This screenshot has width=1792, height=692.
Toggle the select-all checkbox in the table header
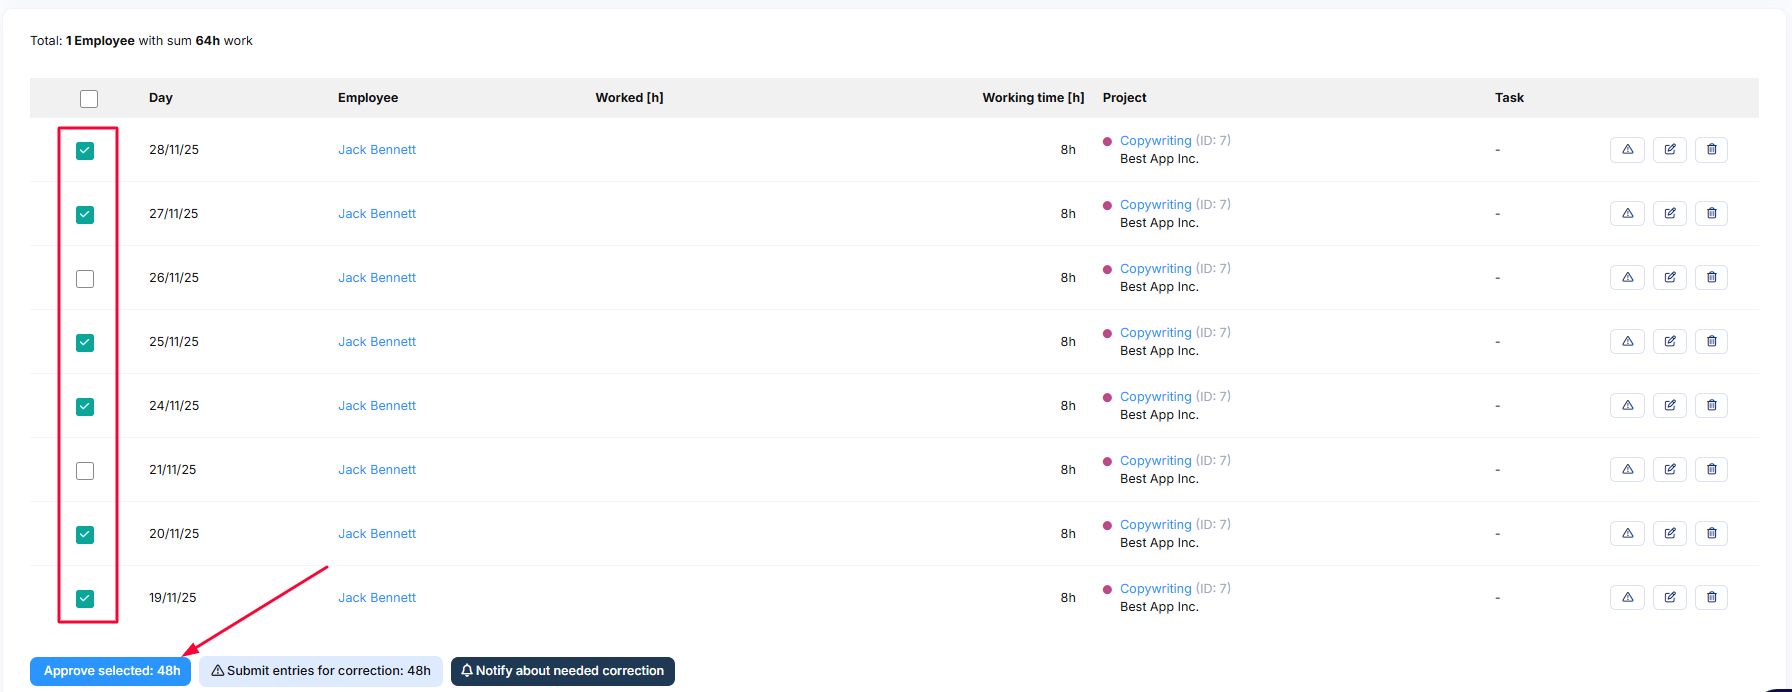tap(89, 99)
